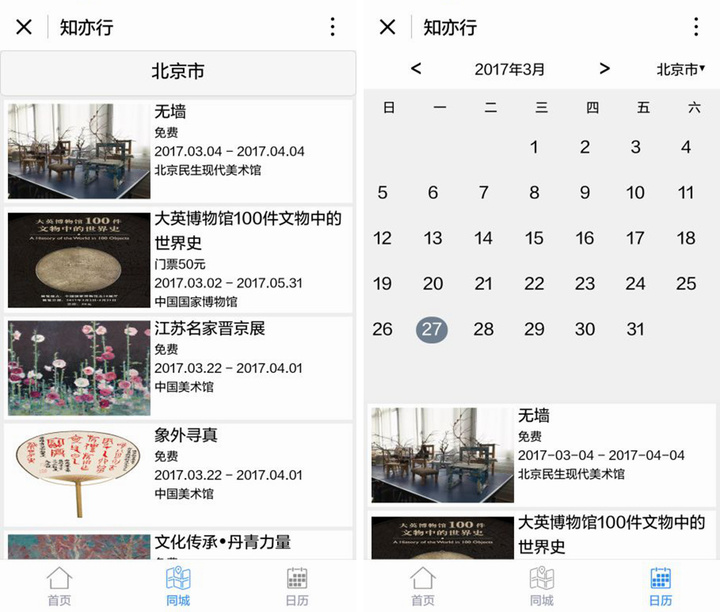Open the right screen's three-dot menu

click(x=696, y=27)
